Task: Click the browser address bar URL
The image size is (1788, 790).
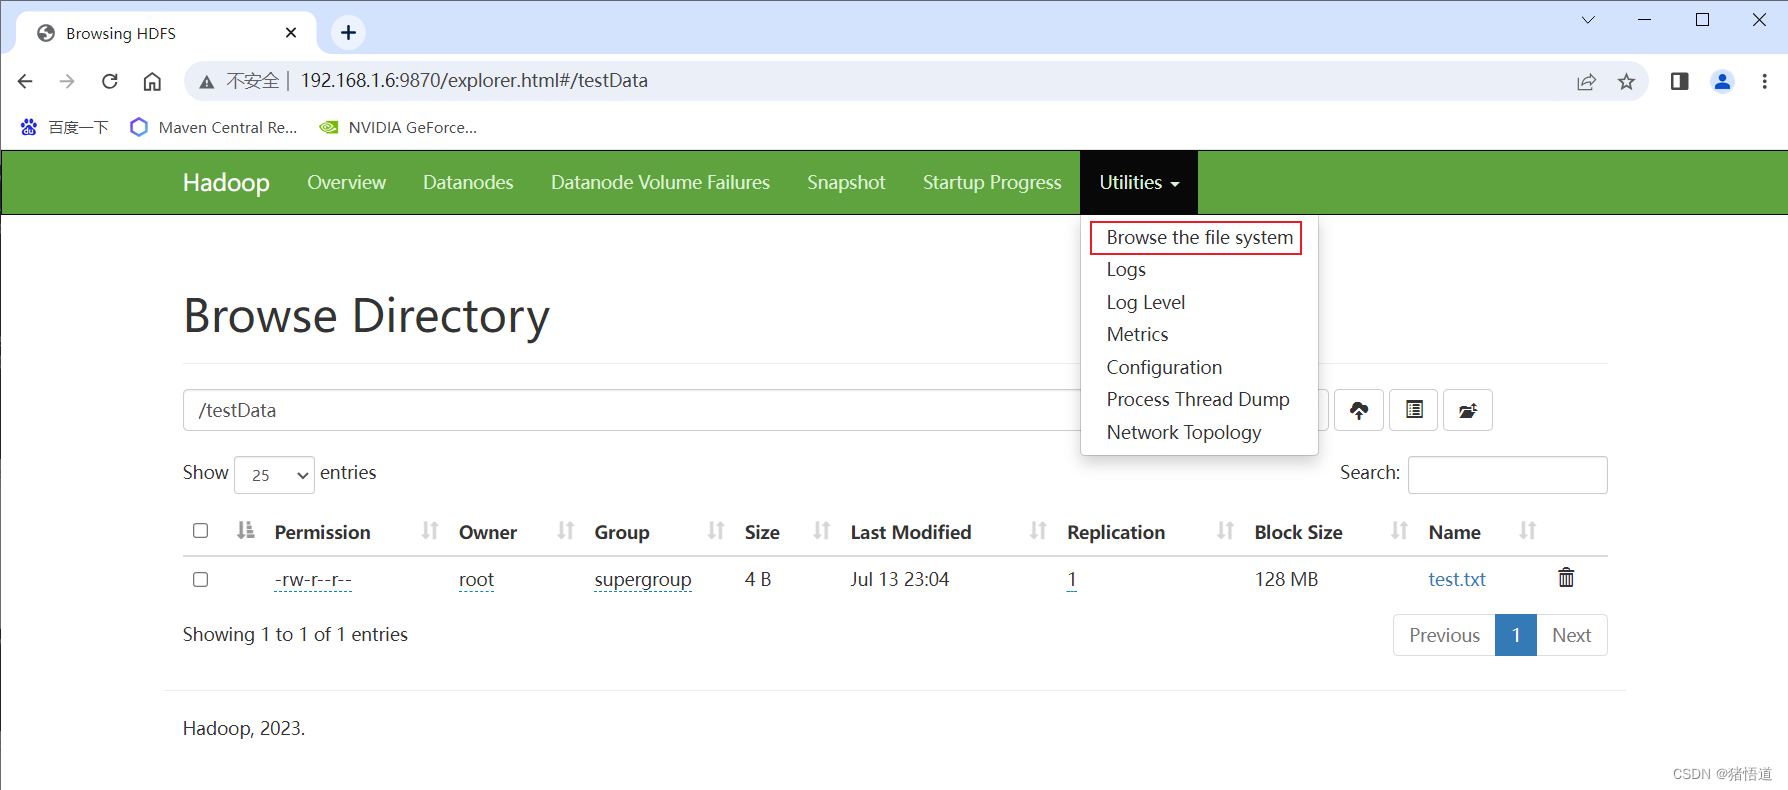Action: point(474,81)
